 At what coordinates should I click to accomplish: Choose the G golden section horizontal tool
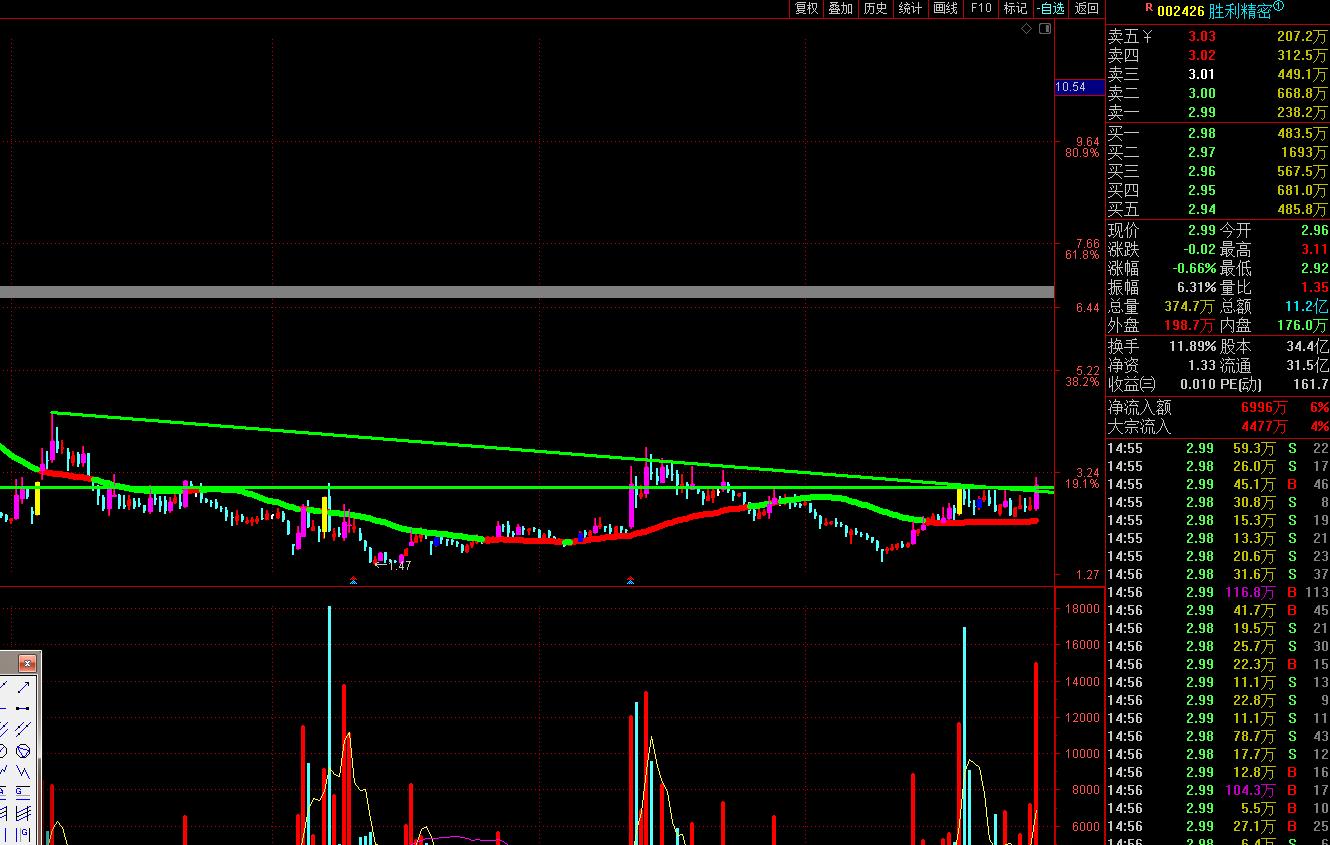point(22,792)
